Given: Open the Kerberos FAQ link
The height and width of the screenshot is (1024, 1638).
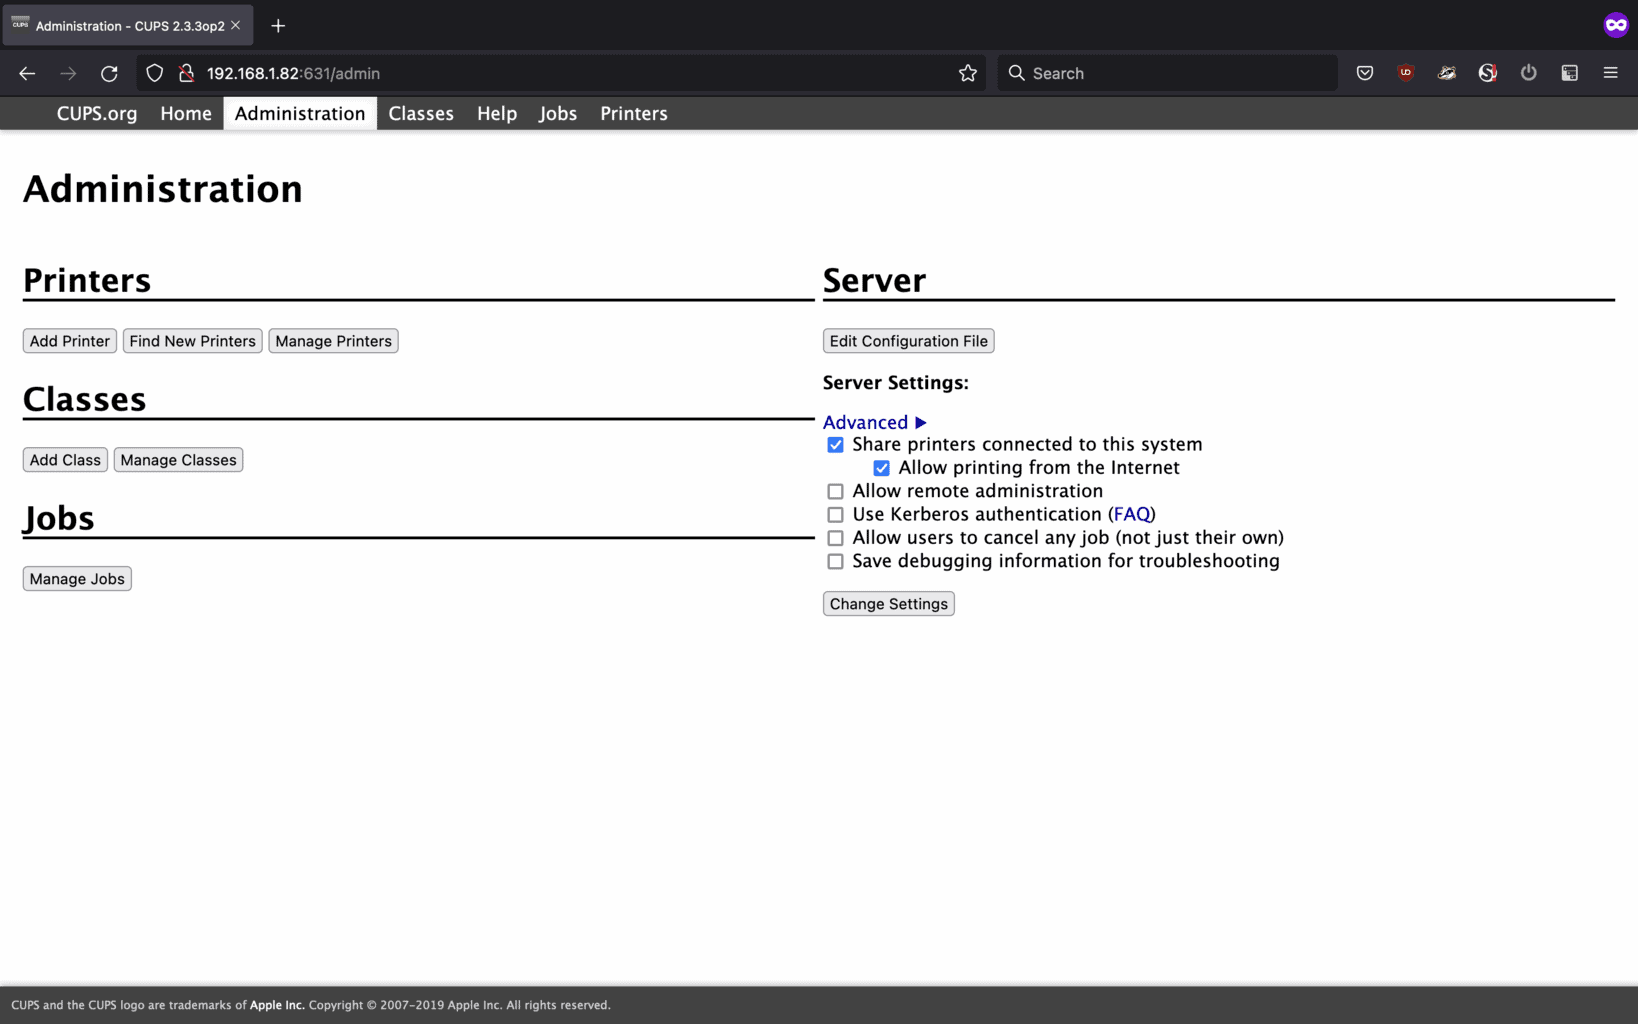Looking at the screenshot, I should [1132, 514].
